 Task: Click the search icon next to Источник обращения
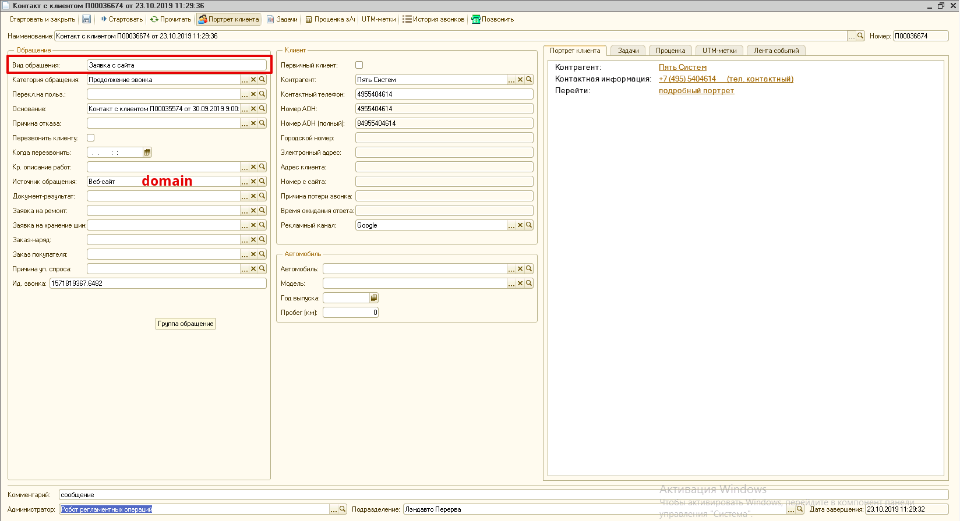pos(262,181)
